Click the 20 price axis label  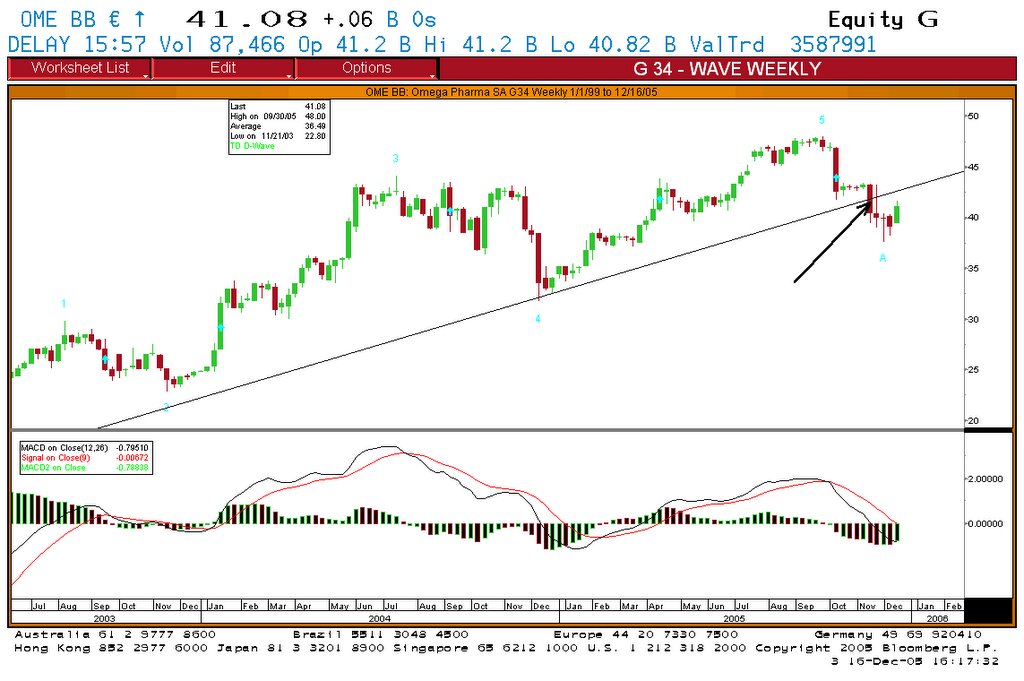(x=973, y=420)
